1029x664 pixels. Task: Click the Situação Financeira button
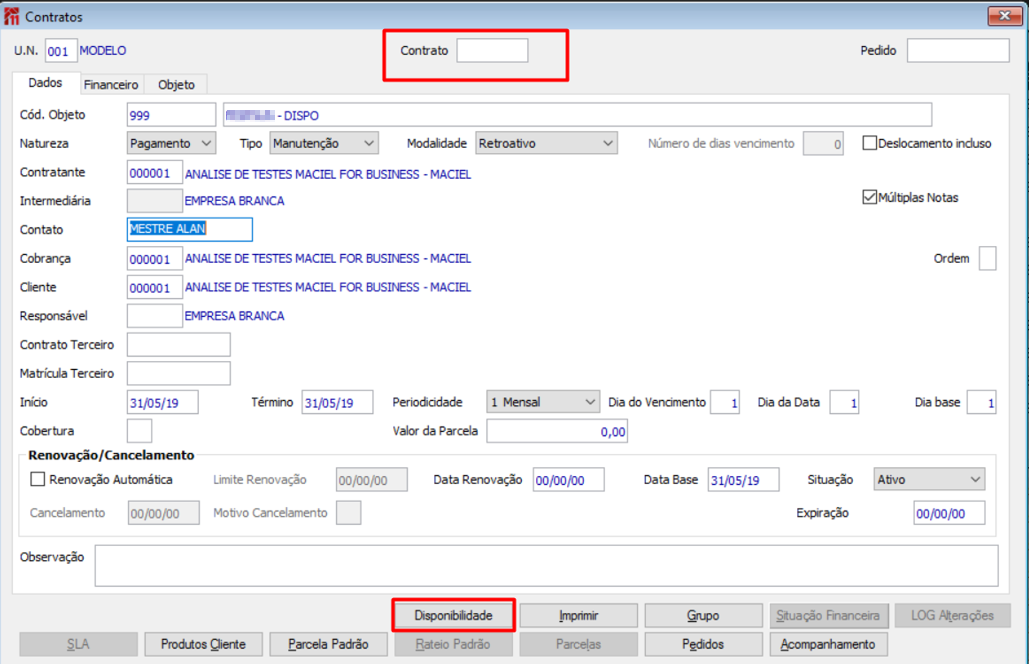(828, 615)
